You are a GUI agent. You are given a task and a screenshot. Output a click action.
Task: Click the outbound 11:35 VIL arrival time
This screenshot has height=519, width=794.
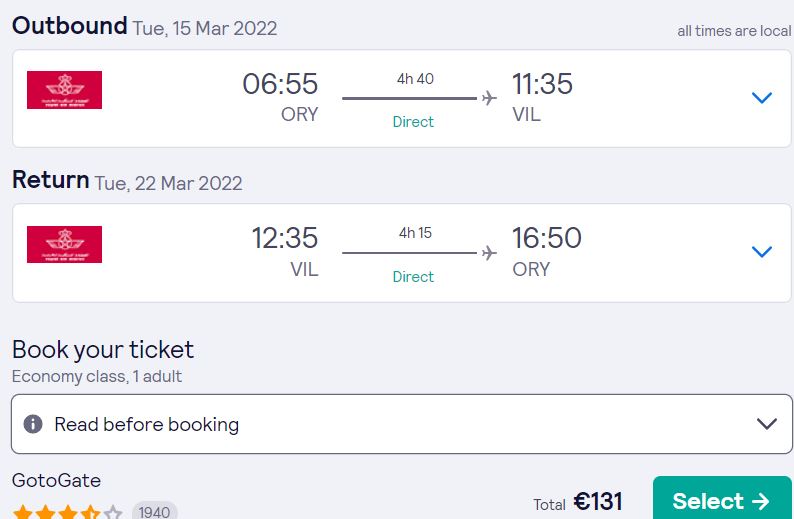pyautogui.click(x=542, y=97)
